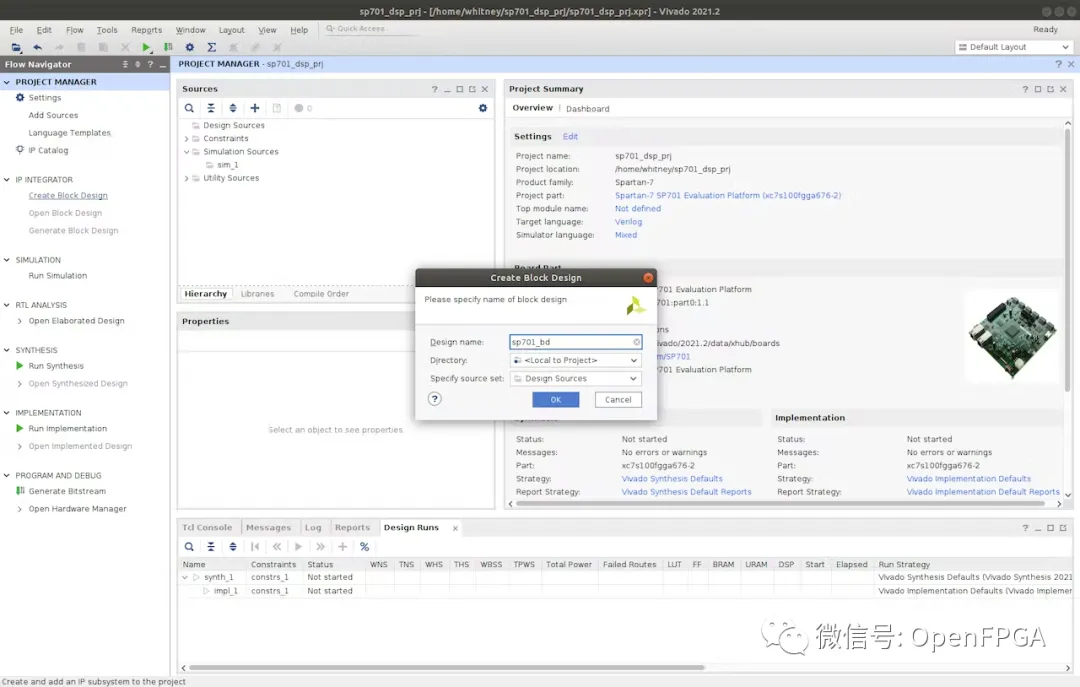Switch to the Tcl Console tab
This screenshot has height=687, width=1080.
[207, 528]
